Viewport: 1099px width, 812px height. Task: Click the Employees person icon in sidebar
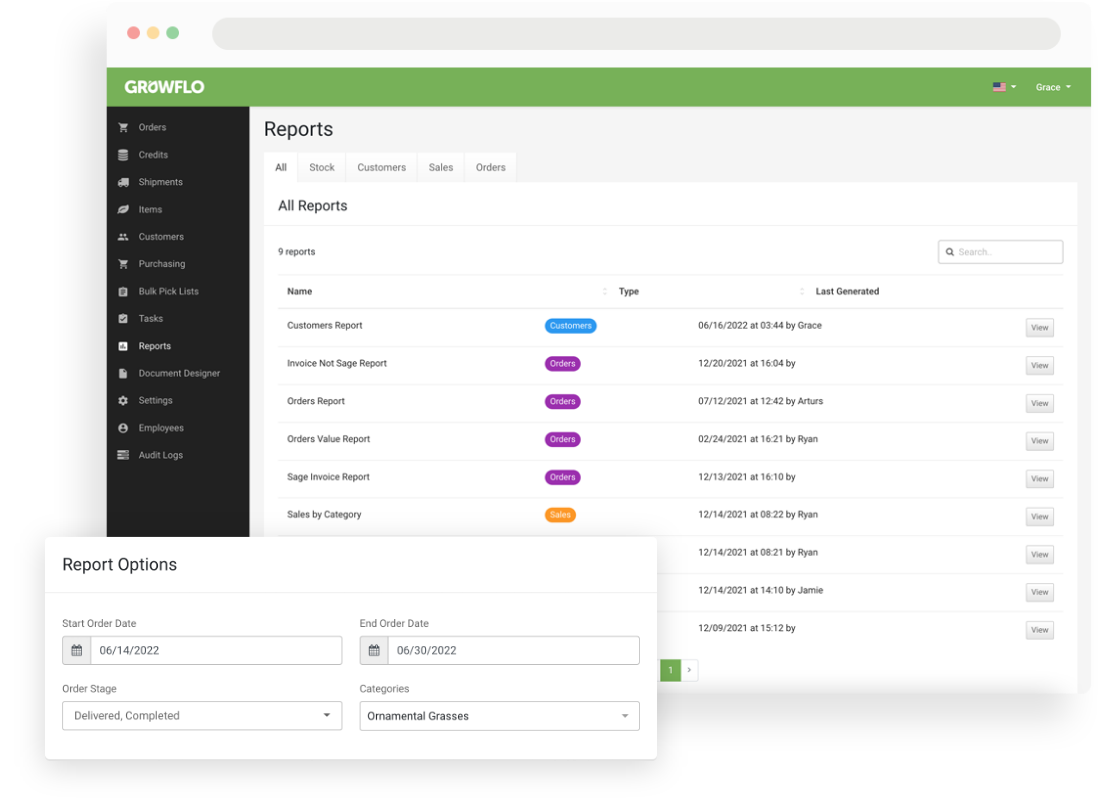tap(123, 428)
